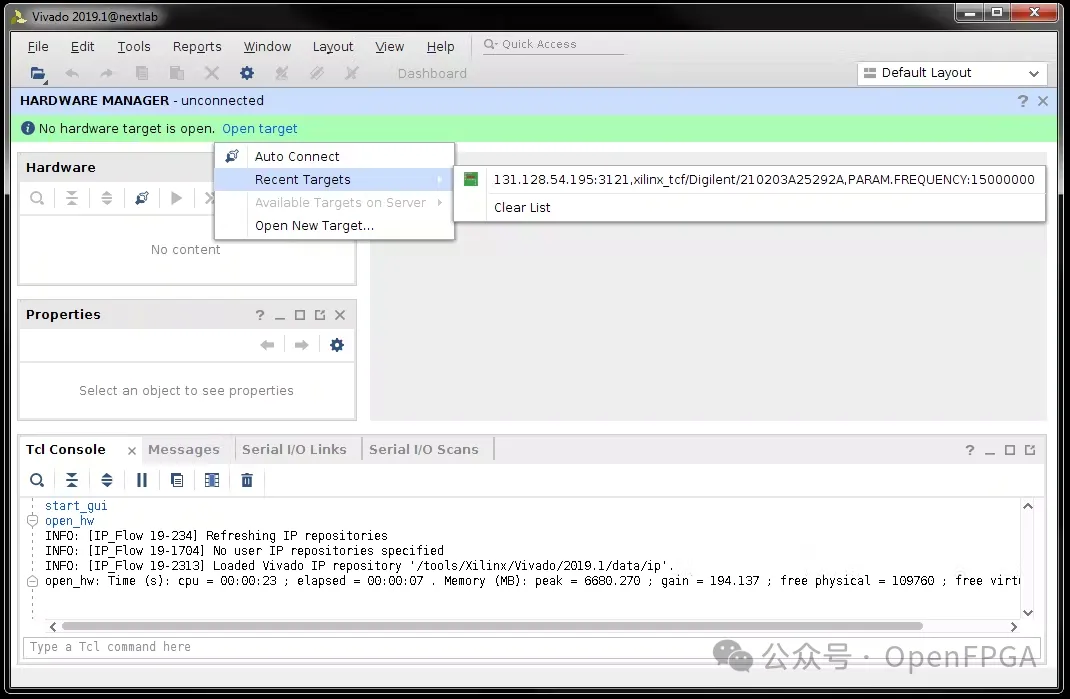Clear the Tcl Console with trash icon
Image resolution: width=1070 pixels, height=699 pixels.
(247, 481)
